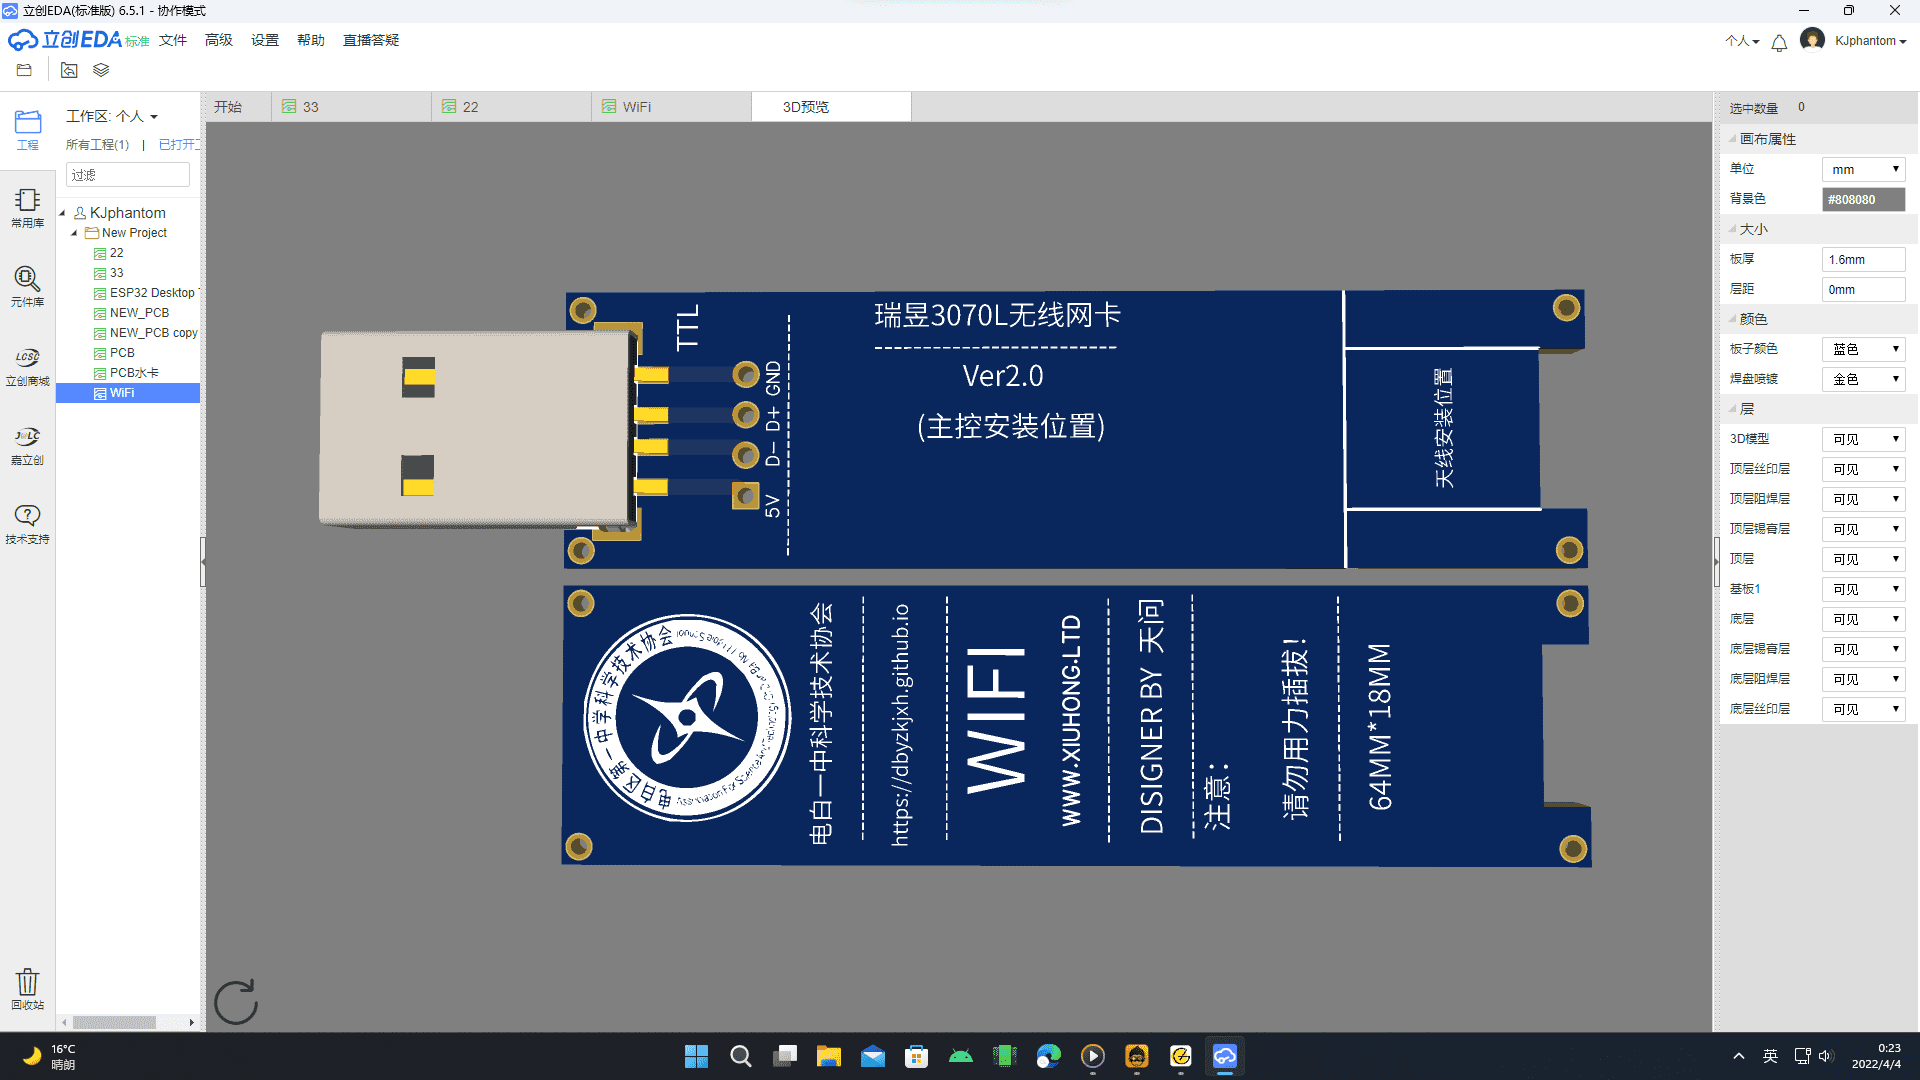The height and width of the screenshot is (1080, 1920).
Task: Click the document view toolbar icon
Action: [69, 70]
